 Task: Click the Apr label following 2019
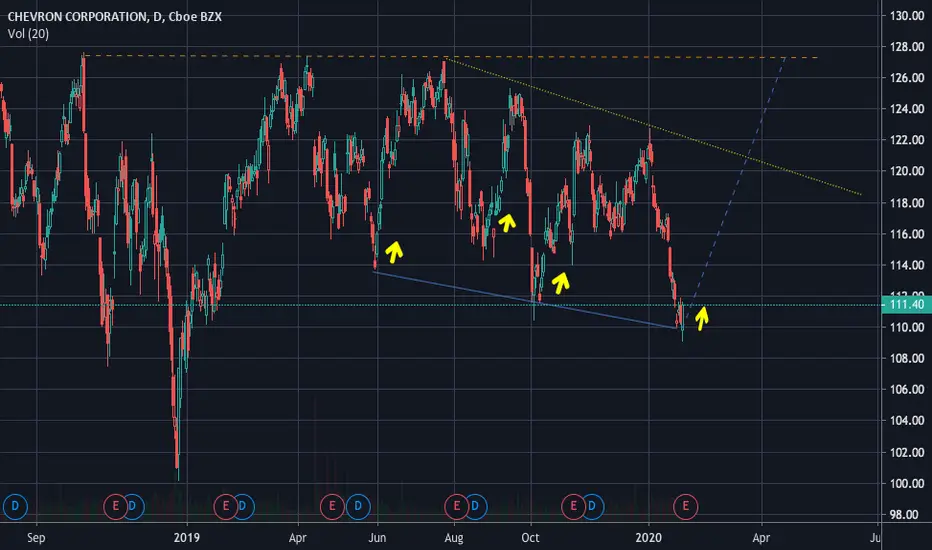(x=297, y=538)
